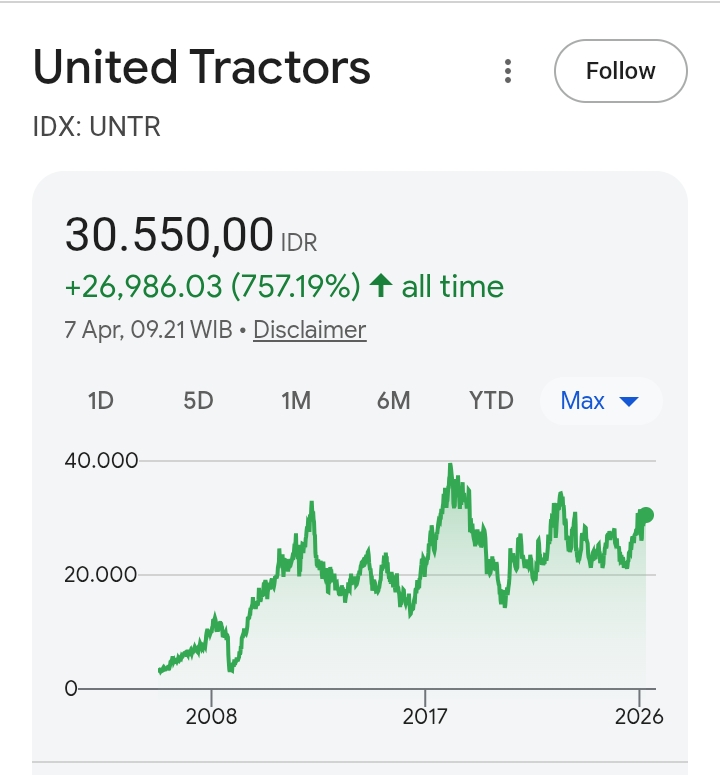720x775 pixels.
Task: Choose the 6M time range
Action: 393,401
